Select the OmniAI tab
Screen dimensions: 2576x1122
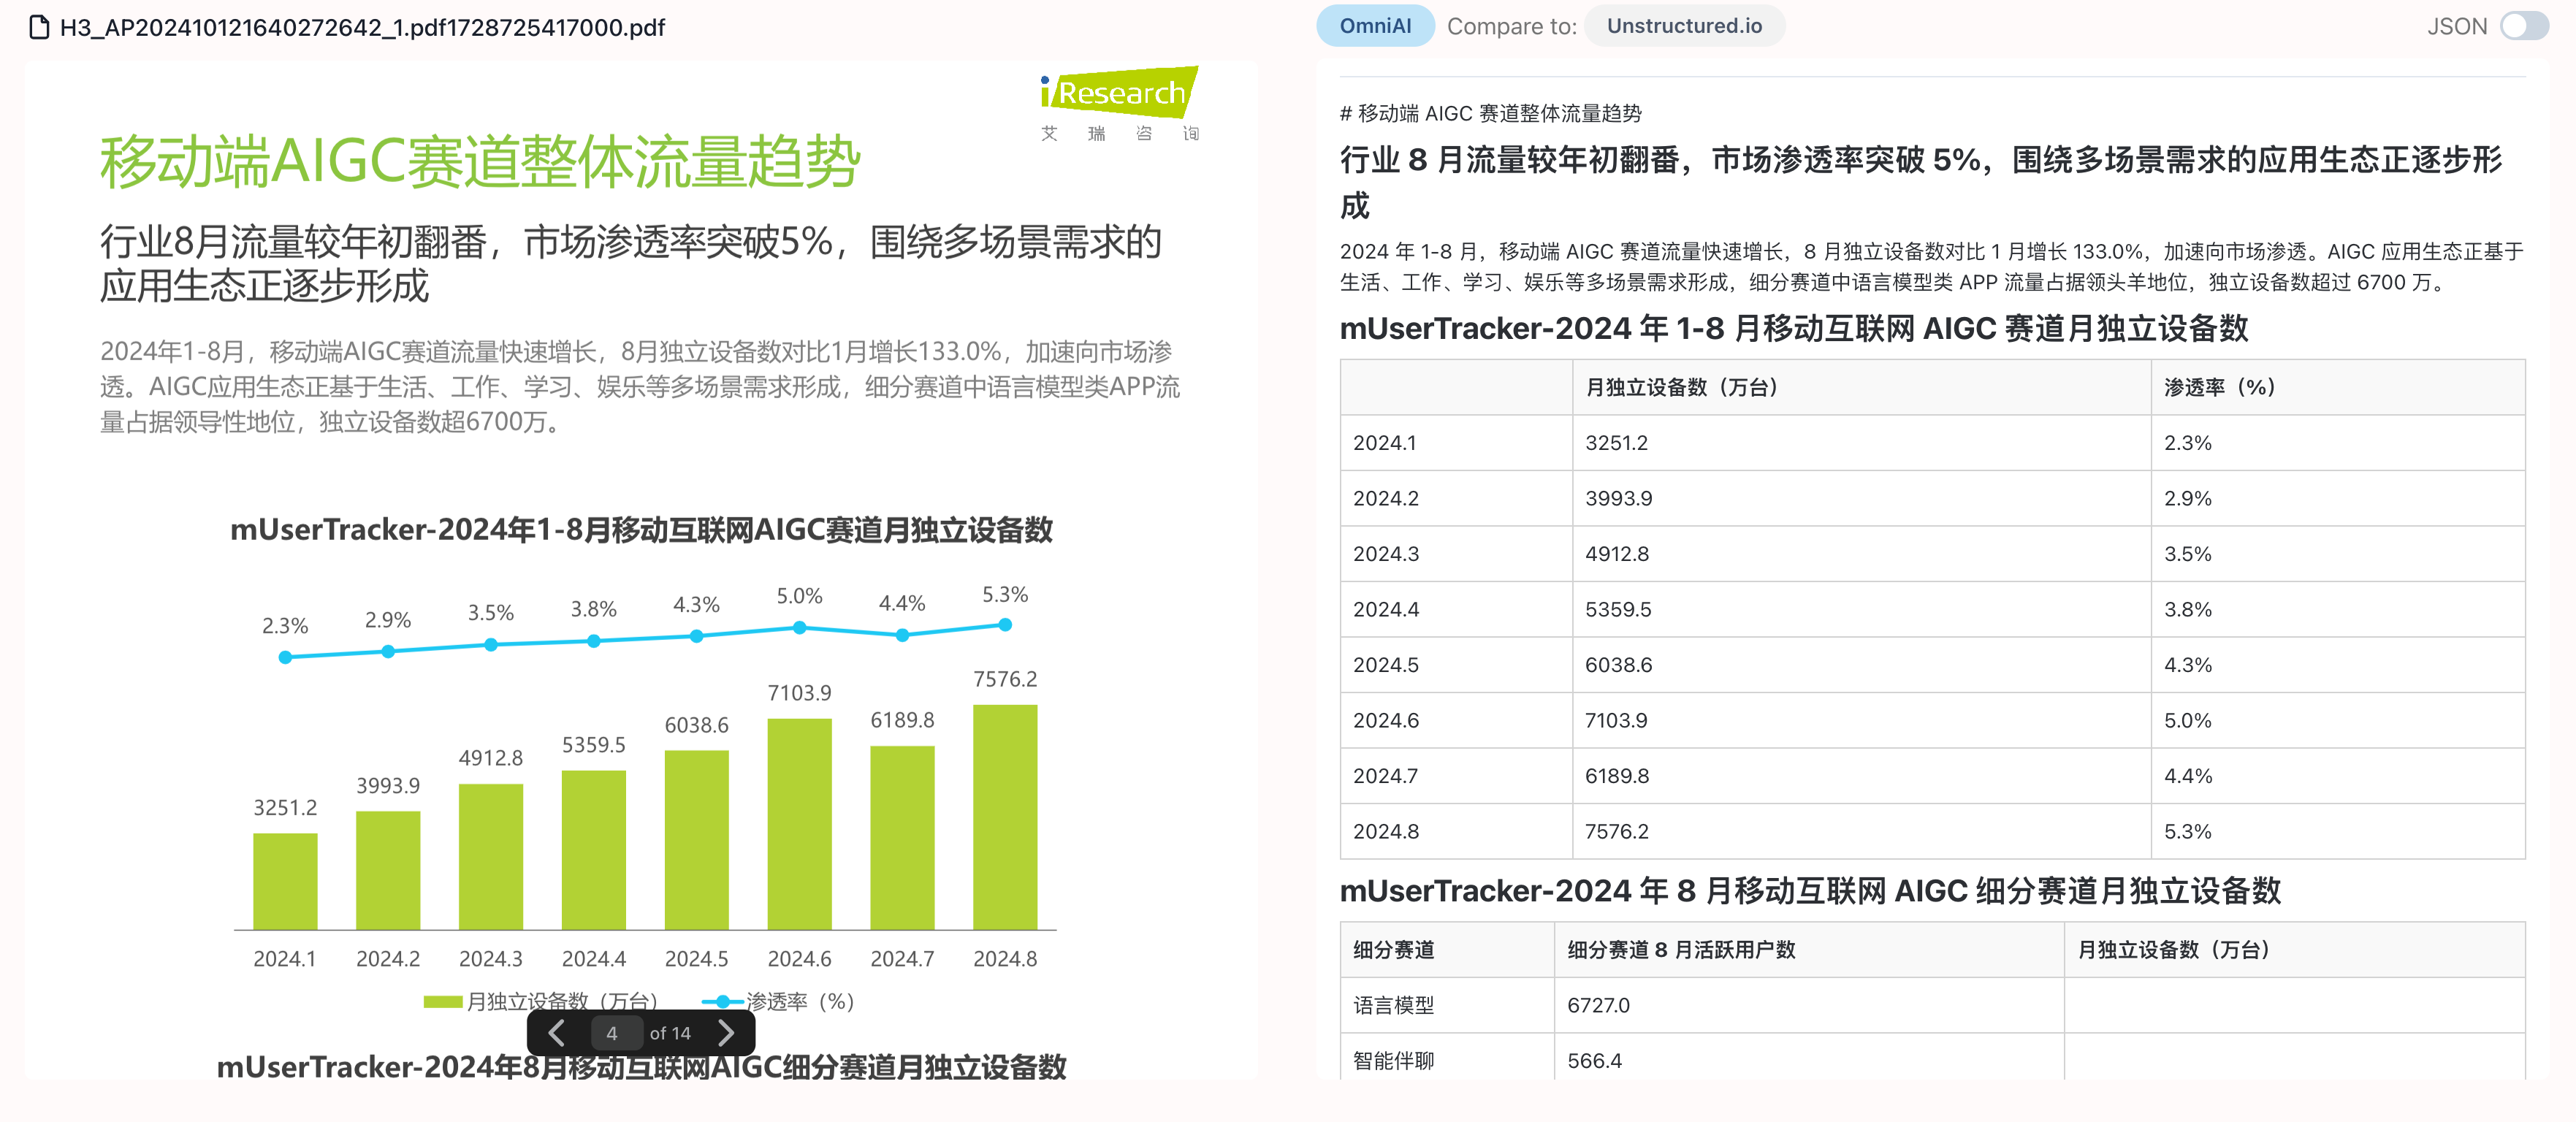[1375, 26]
